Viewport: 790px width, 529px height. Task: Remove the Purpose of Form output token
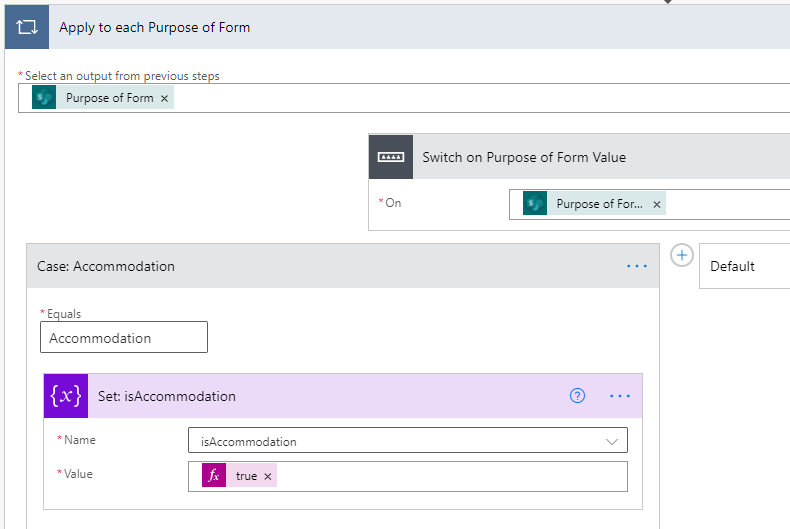[x=164, y=98]
